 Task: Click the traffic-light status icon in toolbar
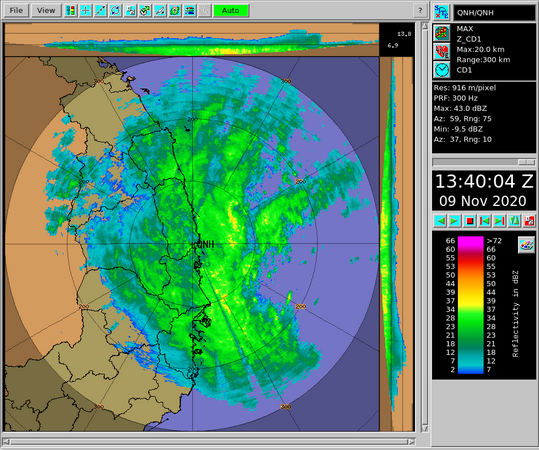pos(70,11)
